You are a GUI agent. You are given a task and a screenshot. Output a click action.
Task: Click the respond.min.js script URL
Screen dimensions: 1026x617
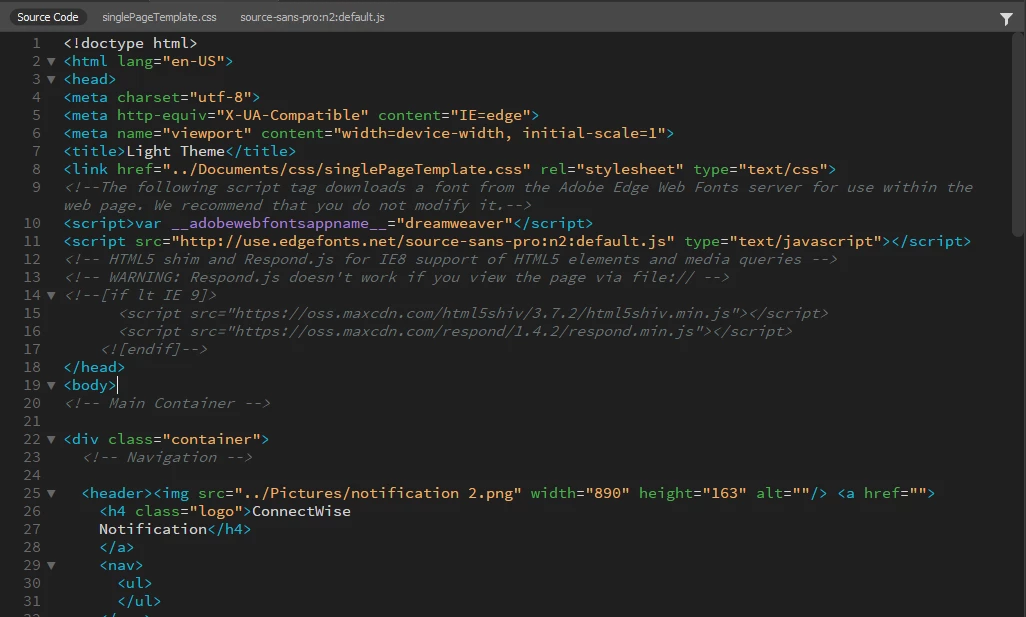[469, 331]
